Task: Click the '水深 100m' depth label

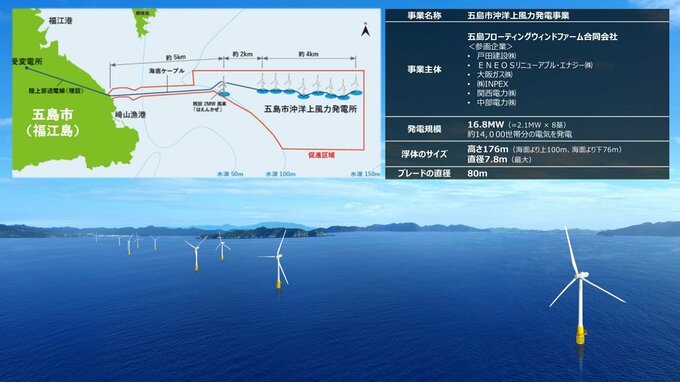Action: [281, 174]
